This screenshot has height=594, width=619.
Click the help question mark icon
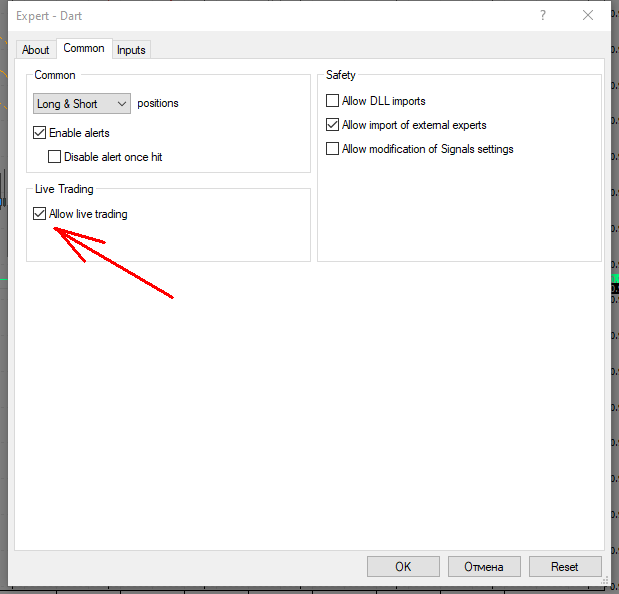click(543, 15)
